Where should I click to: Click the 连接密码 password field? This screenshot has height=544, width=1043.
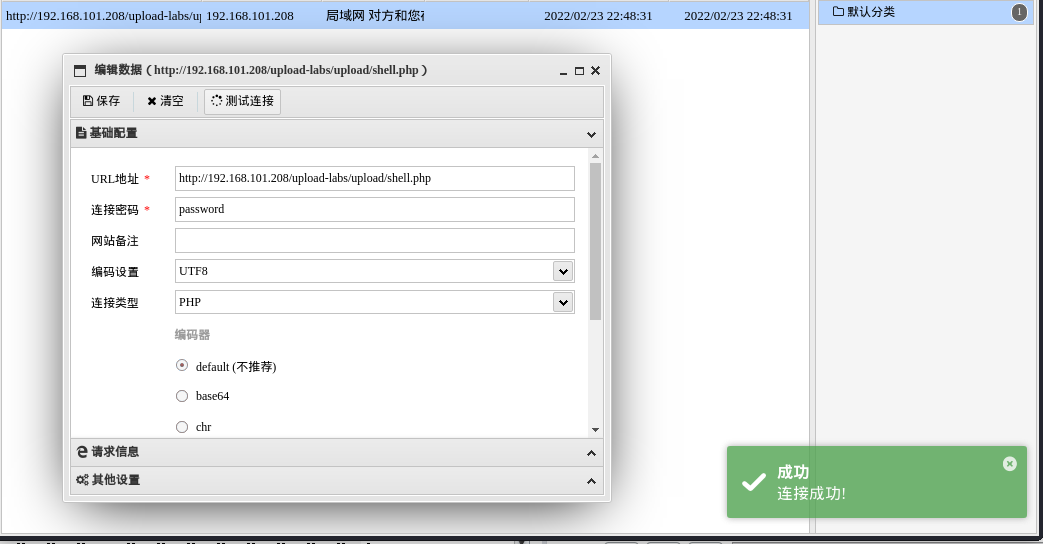[374, 209]
